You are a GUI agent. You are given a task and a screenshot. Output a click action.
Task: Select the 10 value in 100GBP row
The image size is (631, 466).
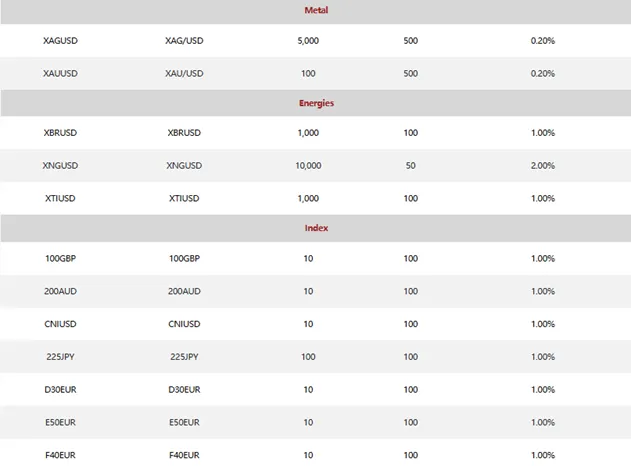[308, 259]
